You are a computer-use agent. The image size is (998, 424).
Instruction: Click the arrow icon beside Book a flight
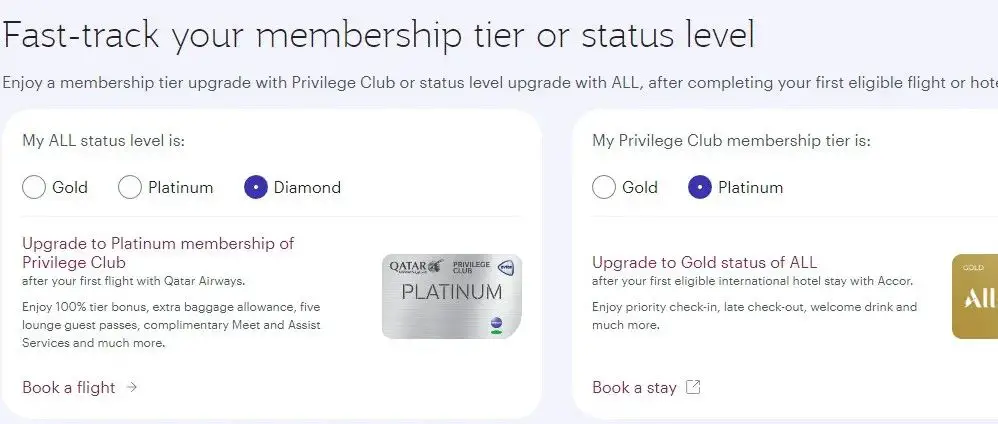132,387
